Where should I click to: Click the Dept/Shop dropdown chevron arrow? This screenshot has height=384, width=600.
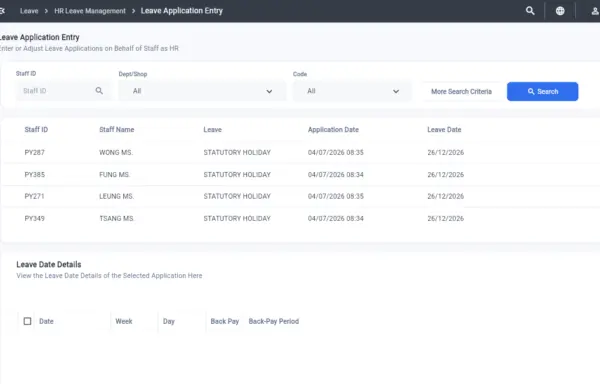coord(269,91)
